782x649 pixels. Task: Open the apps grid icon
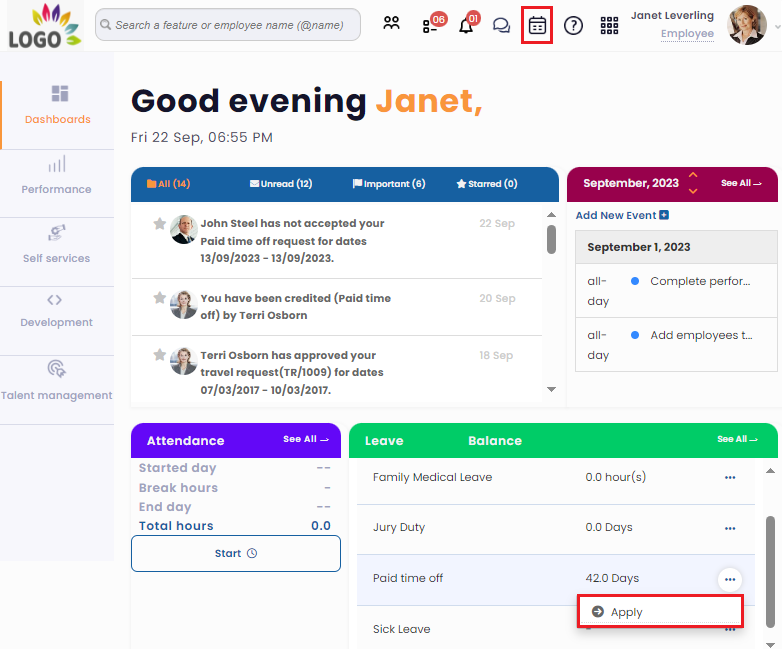click(x=609, y=26)
